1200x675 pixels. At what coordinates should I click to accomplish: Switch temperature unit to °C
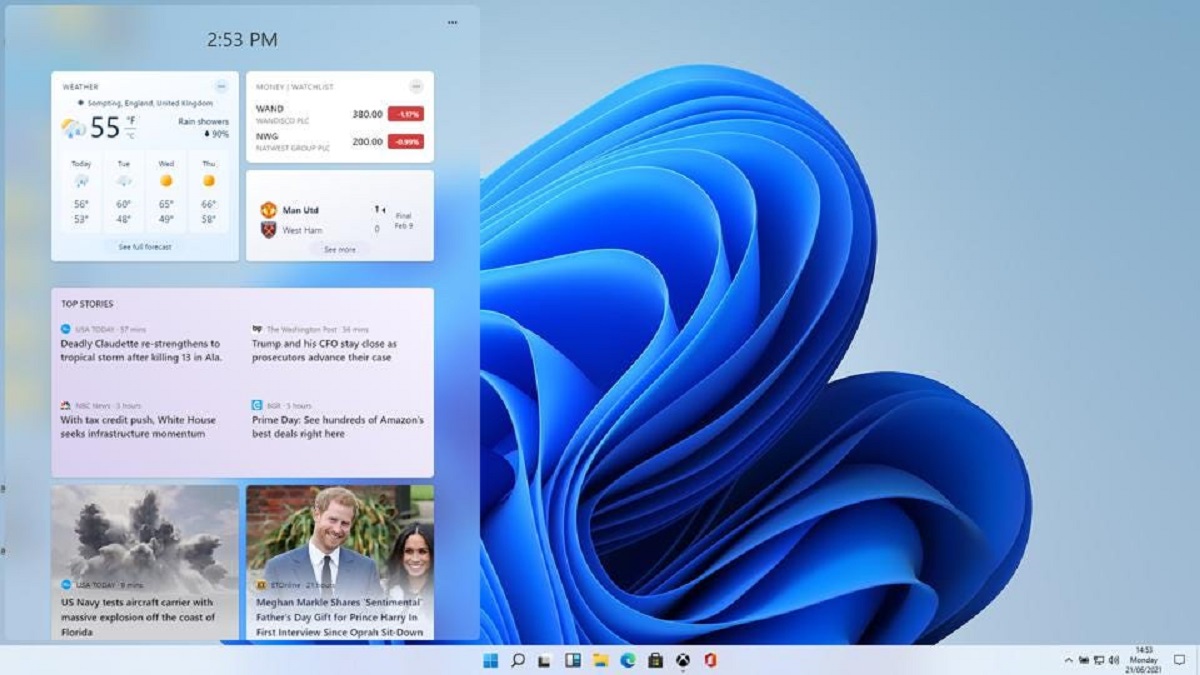131,135
